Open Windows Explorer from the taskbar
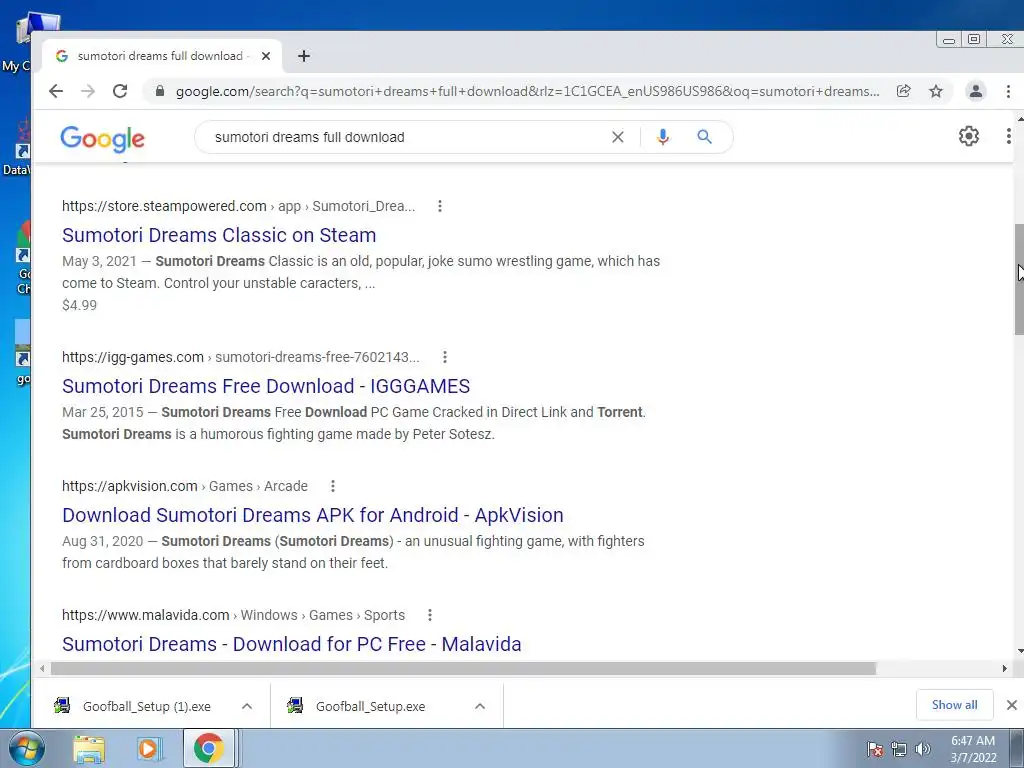This screenshot has width=1024, height=768. (89, 749)
